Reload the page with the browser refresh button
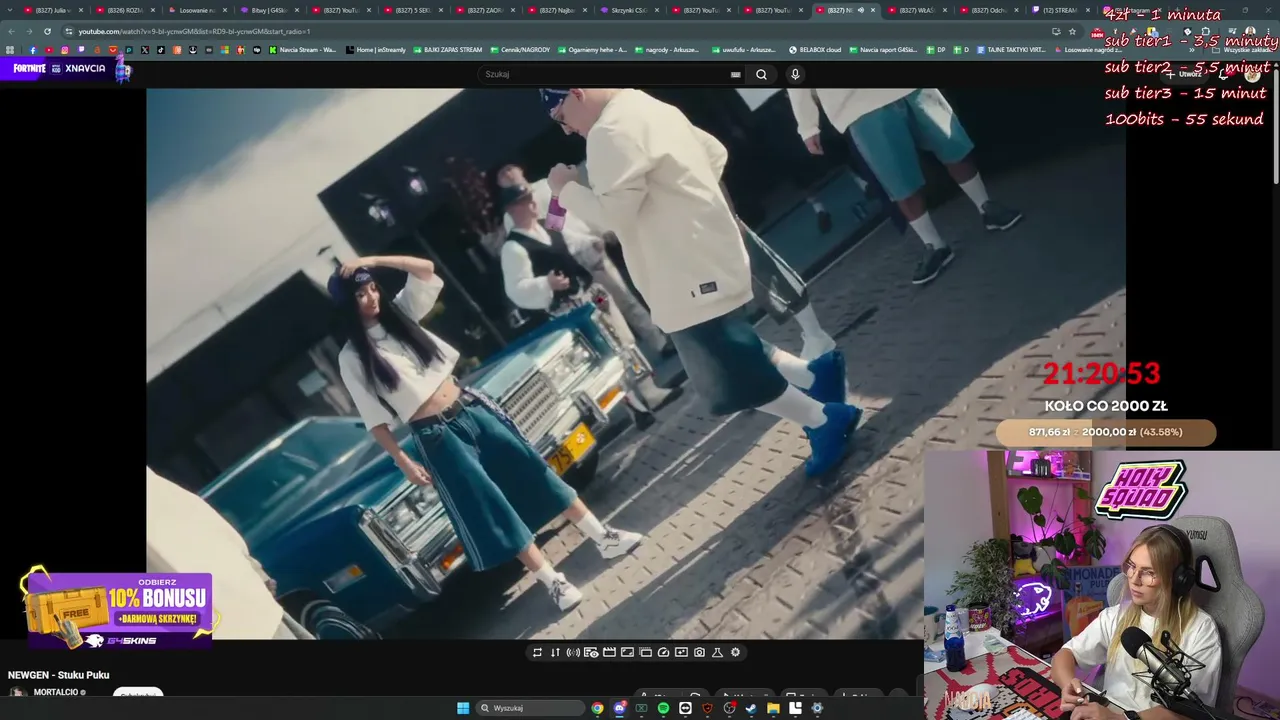1280x720 pixels. (x=47, y=31)
